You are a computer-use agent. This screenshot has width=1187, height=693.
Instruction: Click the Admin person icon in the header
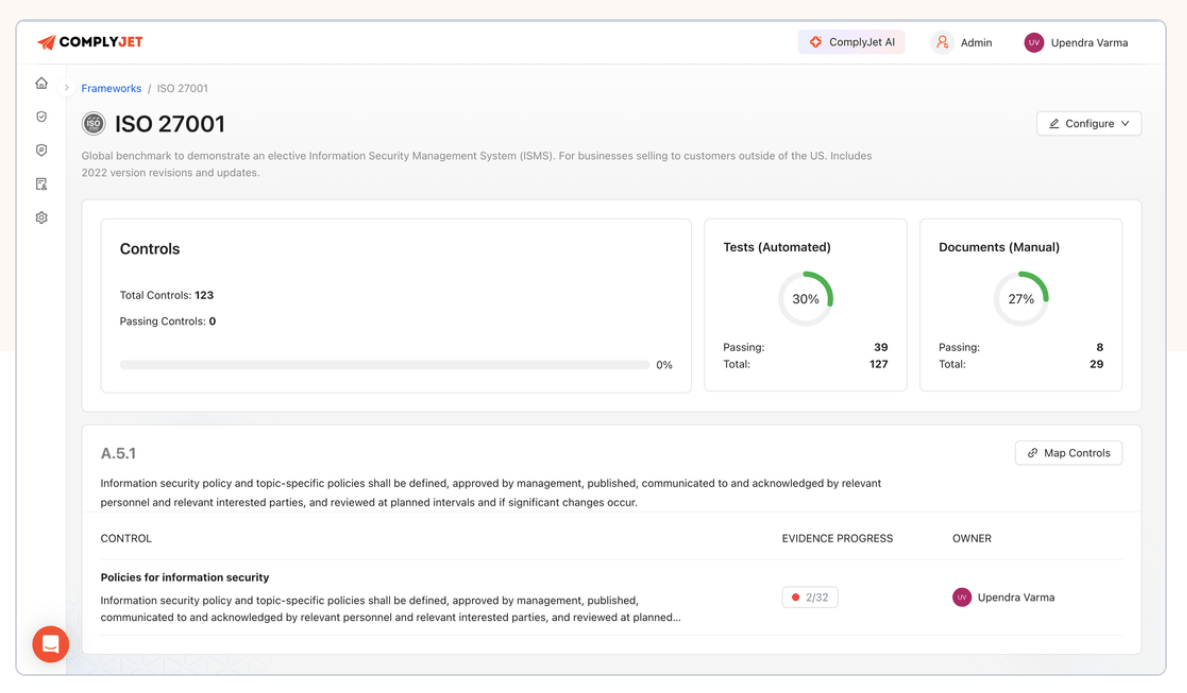pyautogui.click(x=941, y=42)
